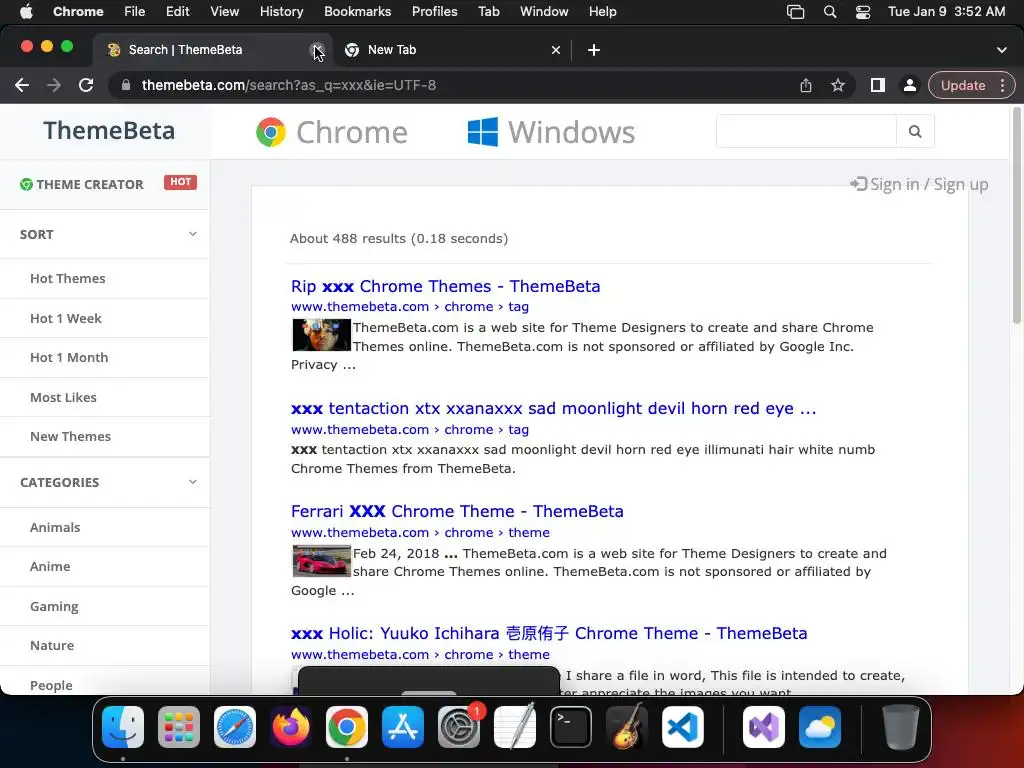1024x768 pixels.
Task: Open the Profiles menu
Action: click(x=434, y=12)
